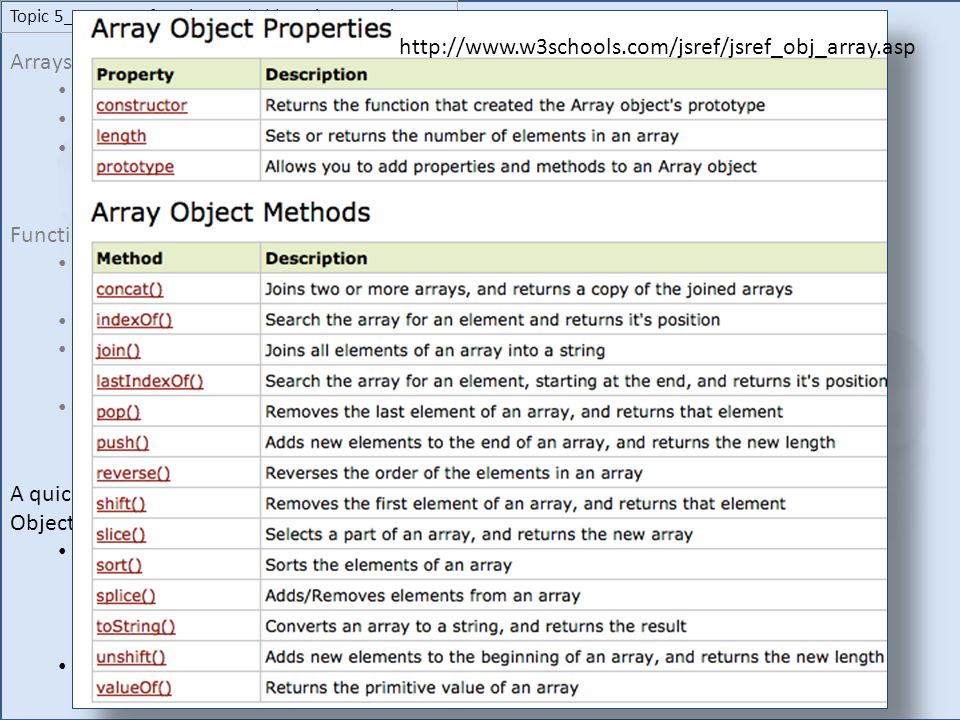This screenshot has width=960, height=720.
Task: Select the shift() method link
Action: [x=121, y=504]
